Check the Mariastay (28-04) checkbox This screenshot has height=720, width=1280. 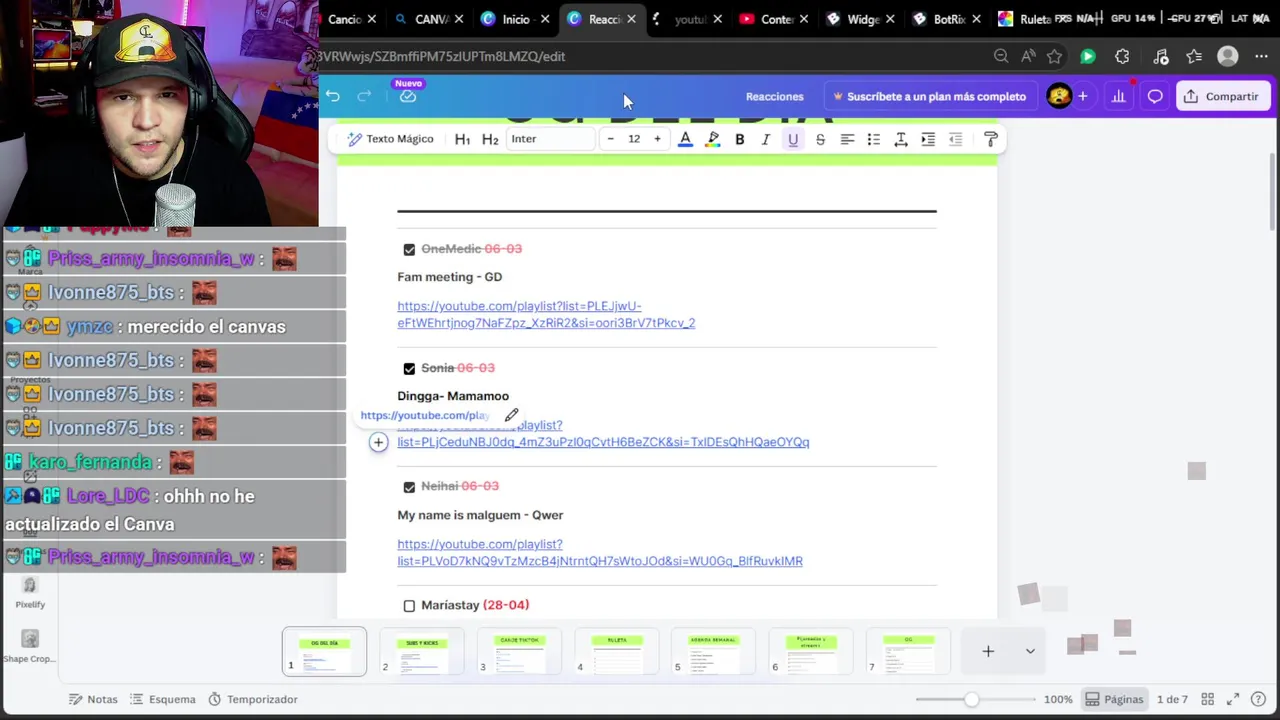(409, 605)
